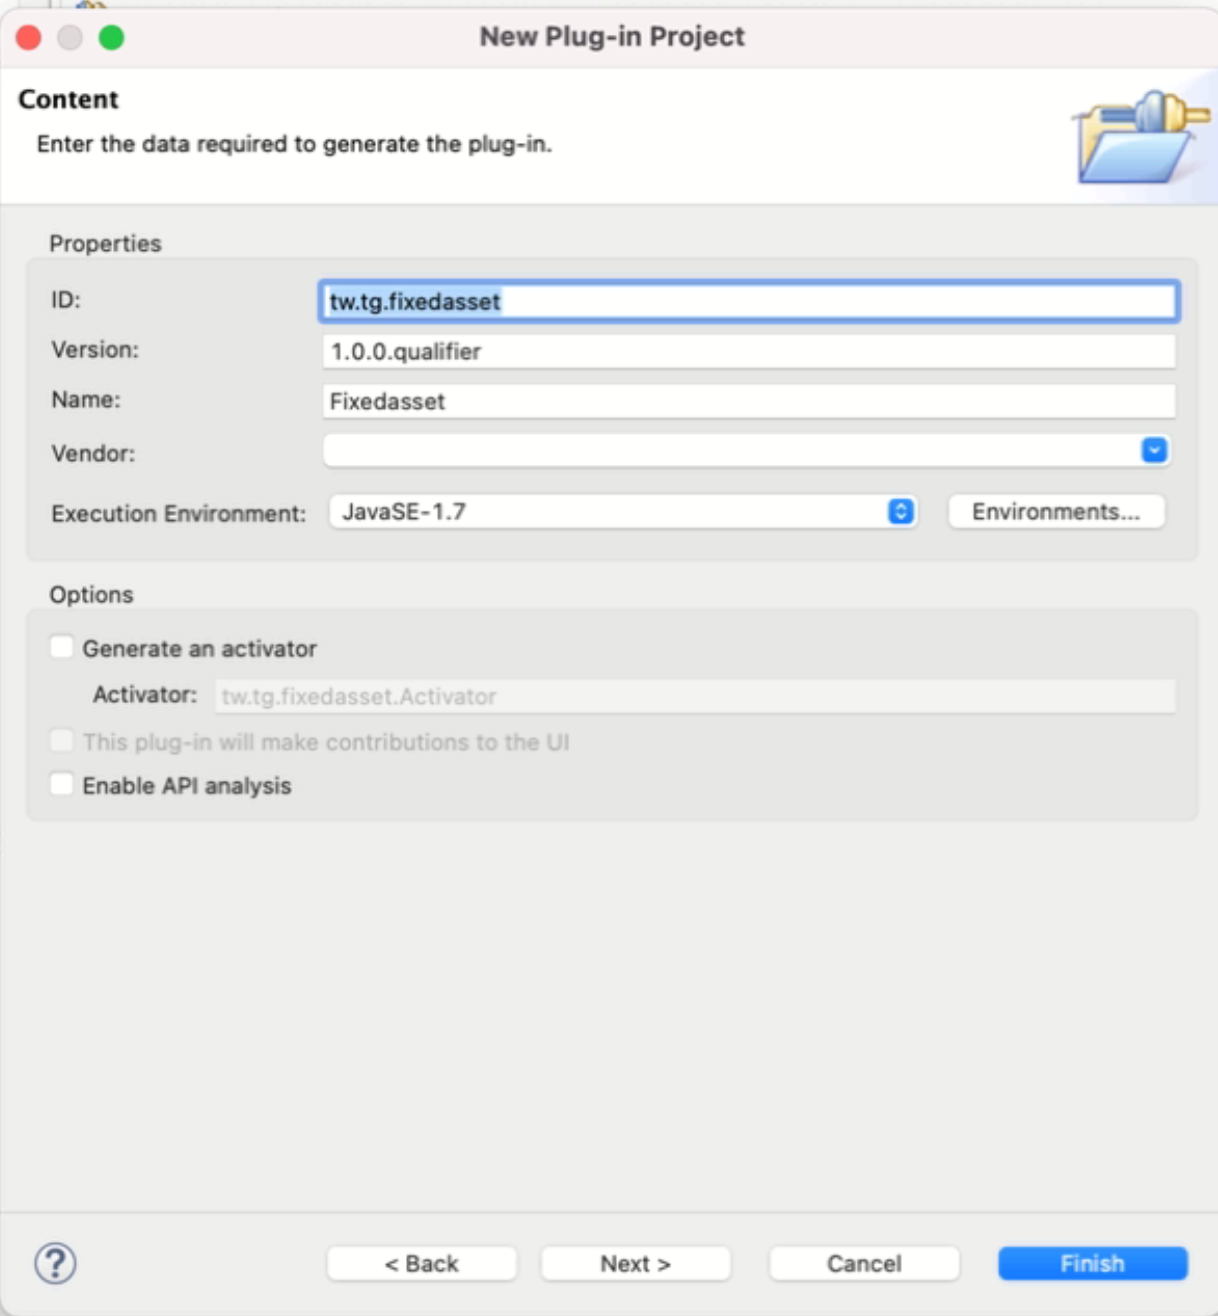Enable the Generate an activator checkbox
The height and width of the screenshot is (1316, 1218).
click(x=62, y=647)
